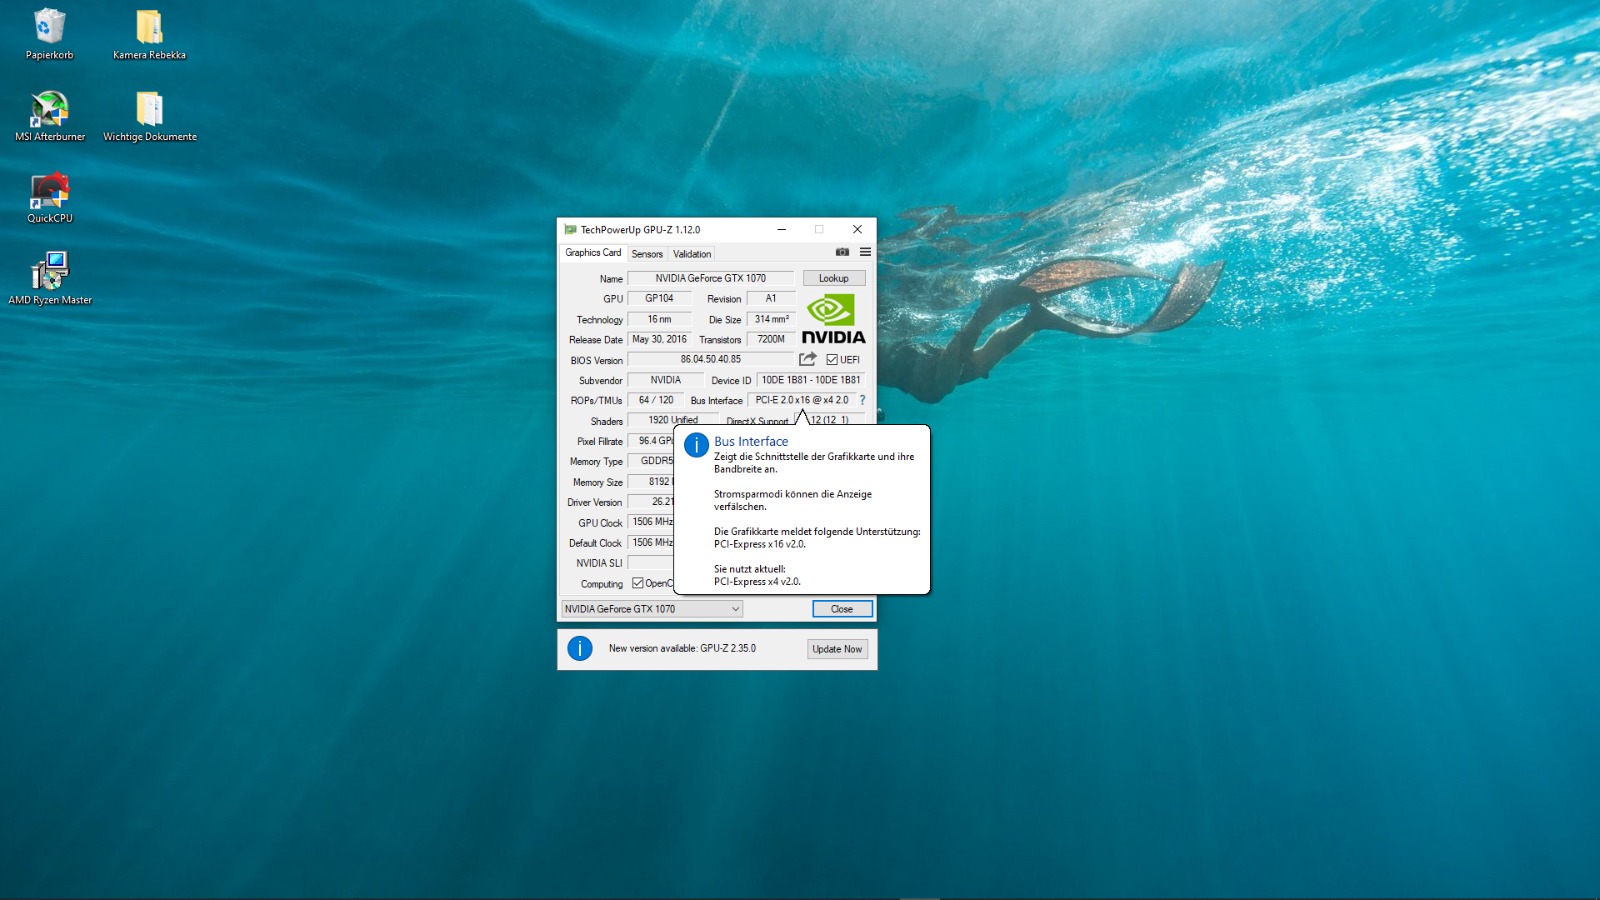Click the Lookup button

[834, 278]
